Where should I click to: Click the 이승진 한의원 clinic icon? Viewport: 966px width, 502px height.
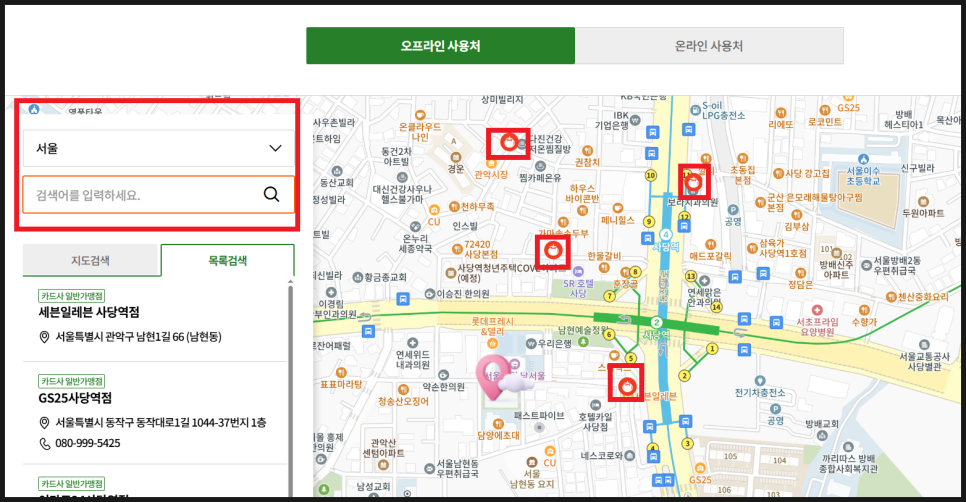click(x=429, y=294)
